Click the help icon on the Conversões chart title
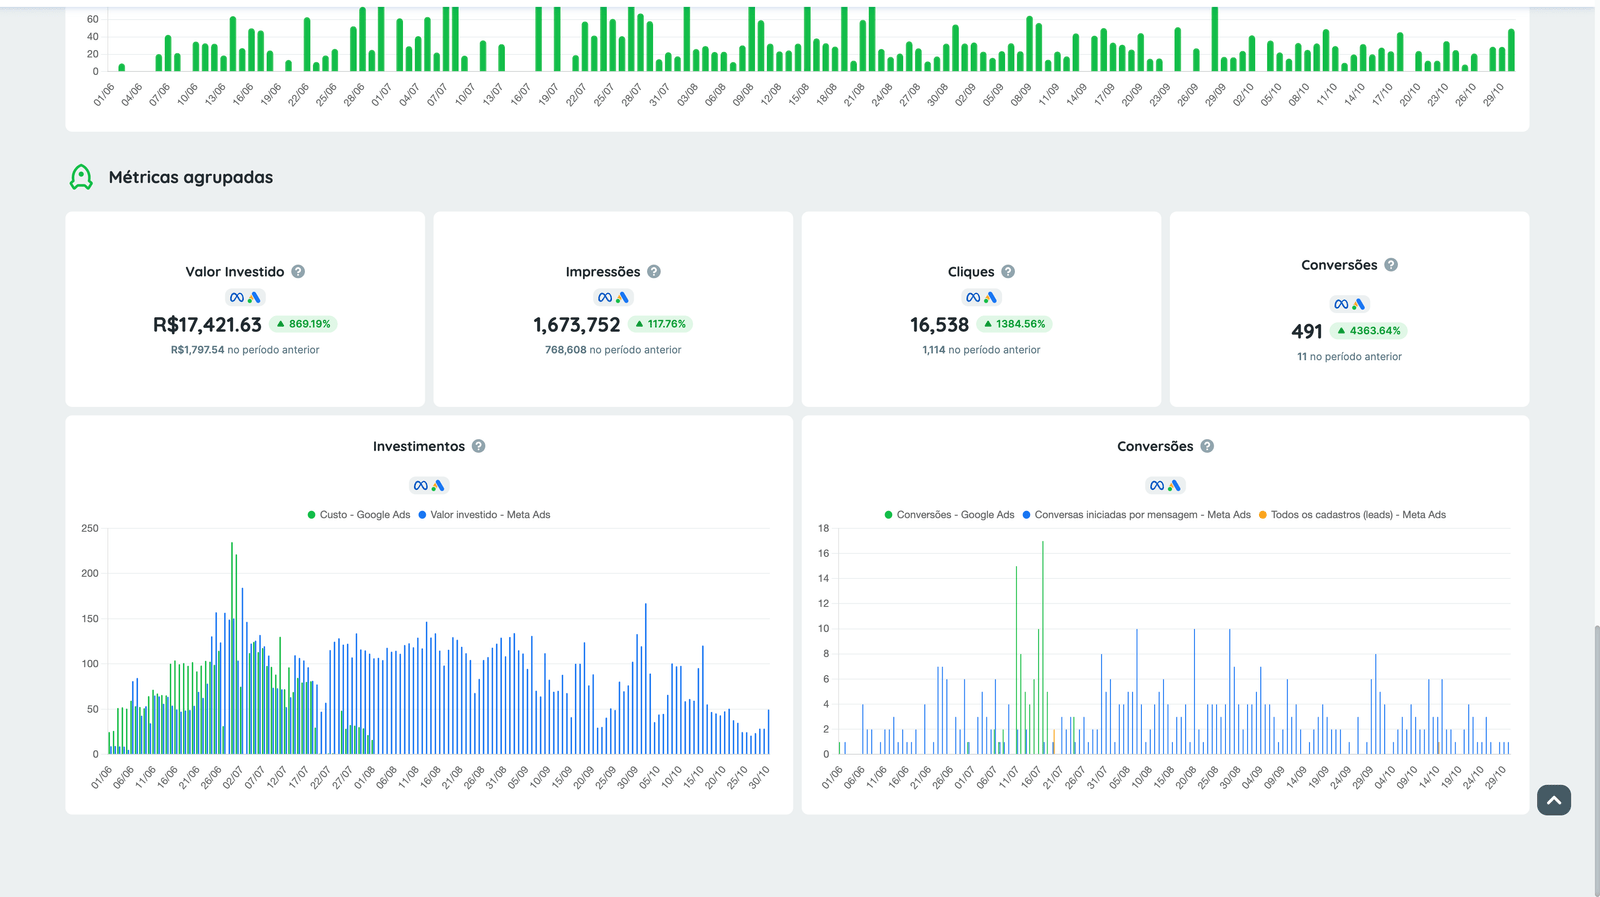The height and width of the screenshot is (897, 1600). (x=1207, y=446)
